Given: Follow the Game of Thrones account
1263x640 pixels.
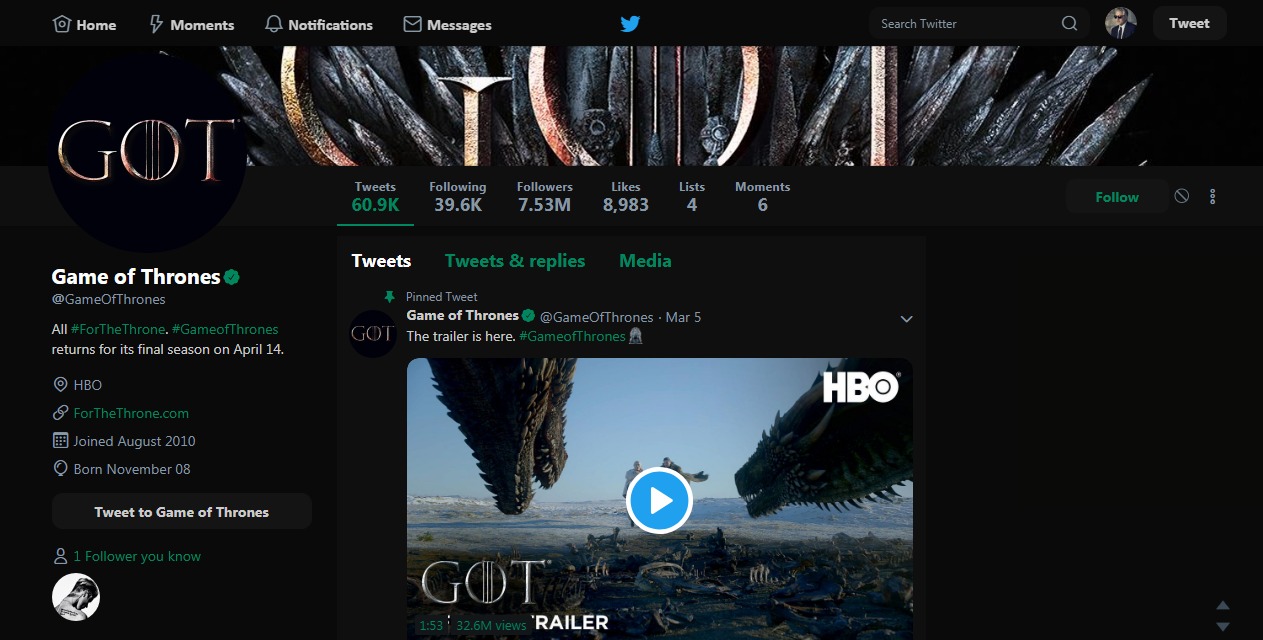Looking at the screenshot, I should coord(1116,196).
